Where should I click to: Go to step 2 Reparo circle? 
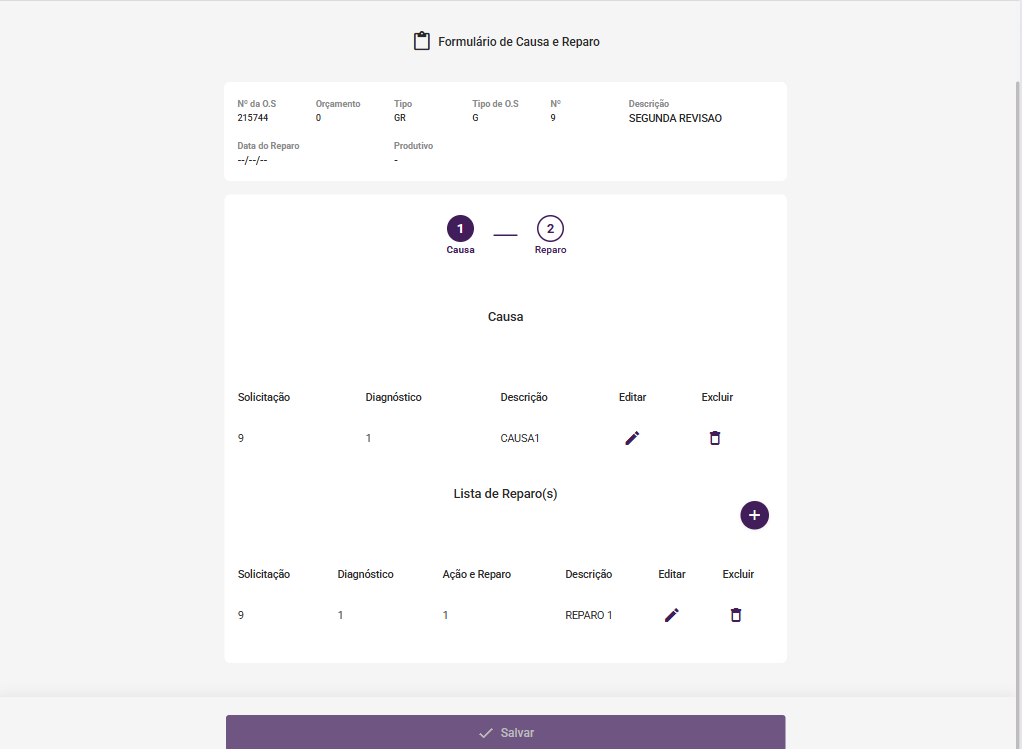point(550,229)
